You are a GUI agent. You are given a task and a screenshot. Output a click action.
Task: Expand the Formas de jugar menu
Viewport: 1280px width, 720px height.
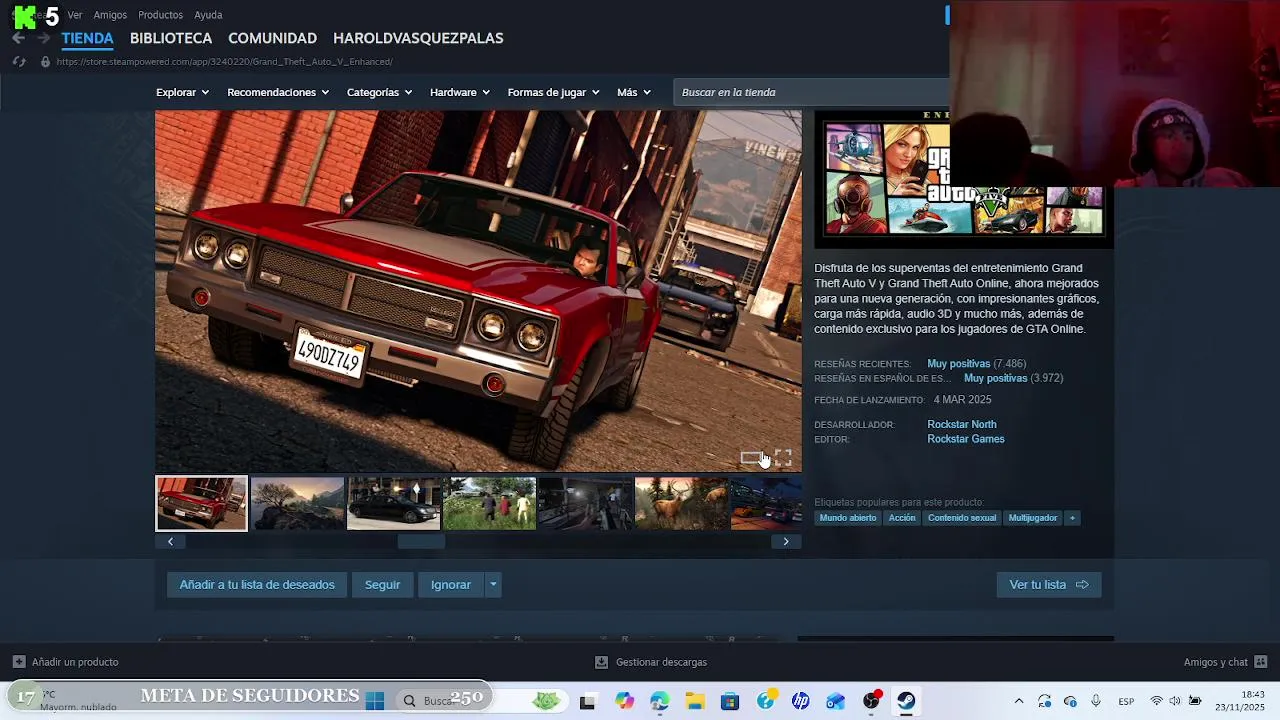coord(553,92)
